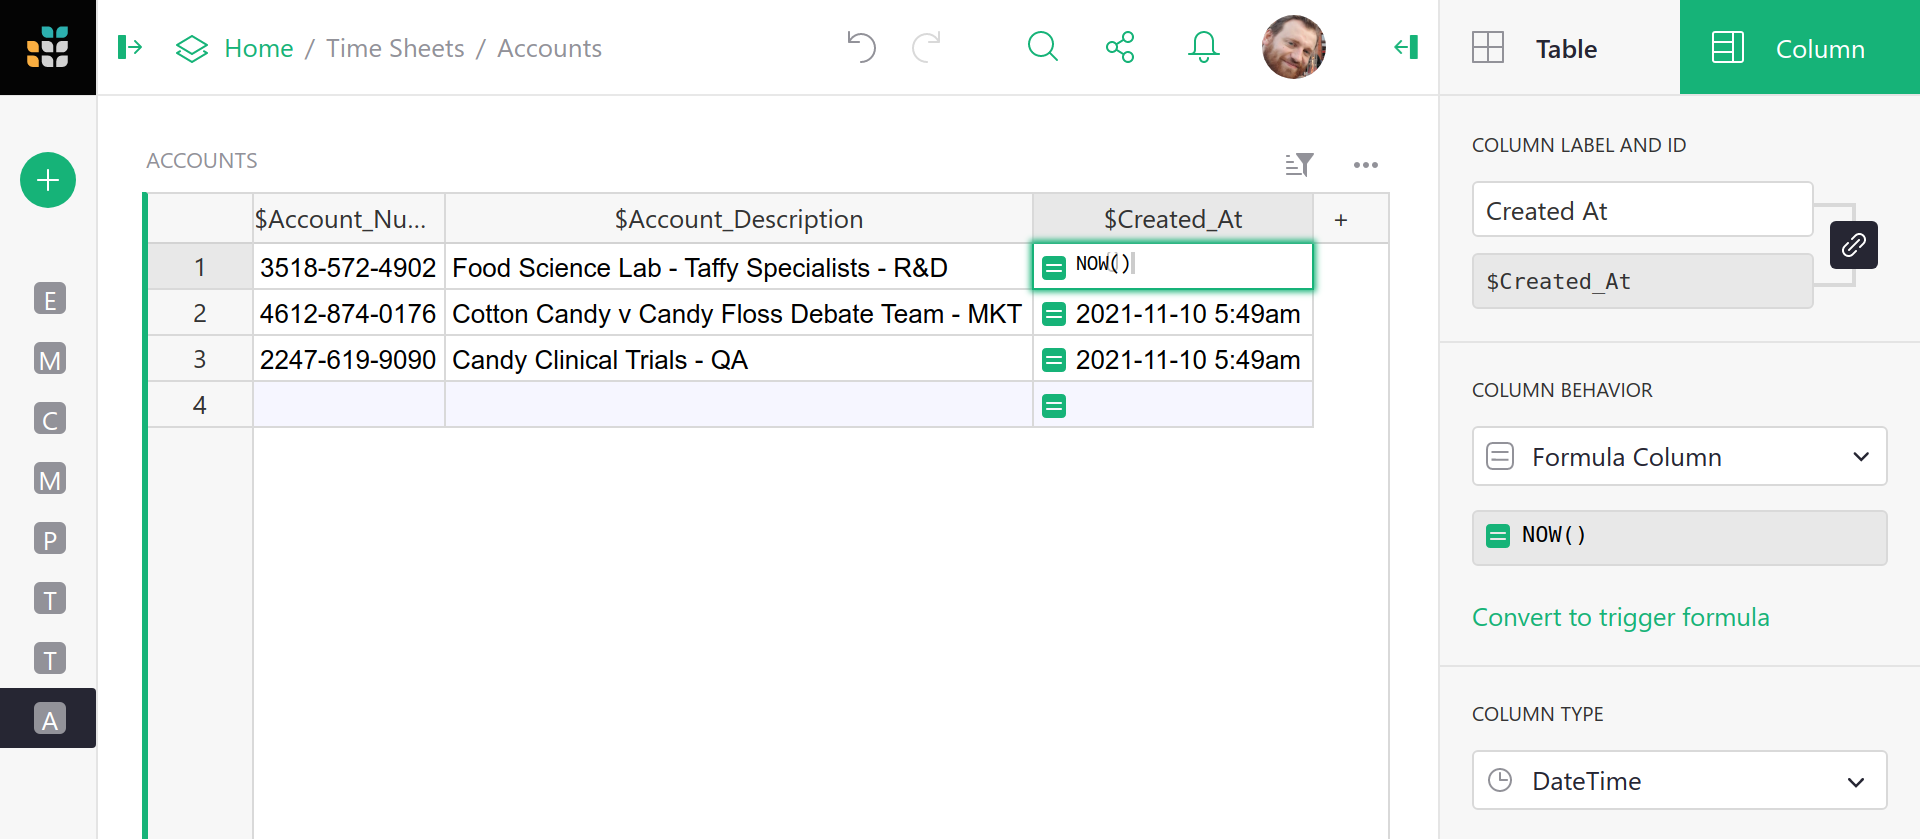Click the Undo icon
Screen dimensions: 1920x839
click(861, 47)
